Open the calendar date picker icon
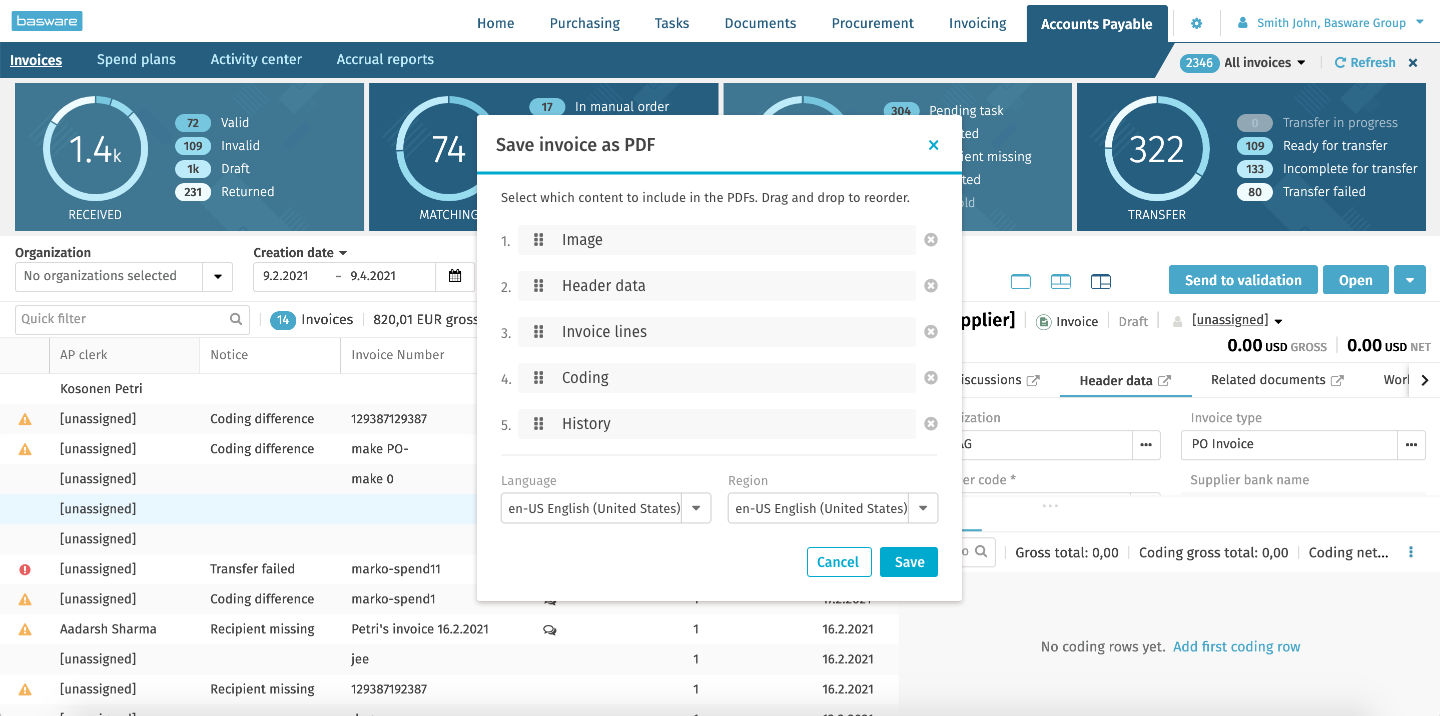1440x716 pixels. tap(455, 276)
